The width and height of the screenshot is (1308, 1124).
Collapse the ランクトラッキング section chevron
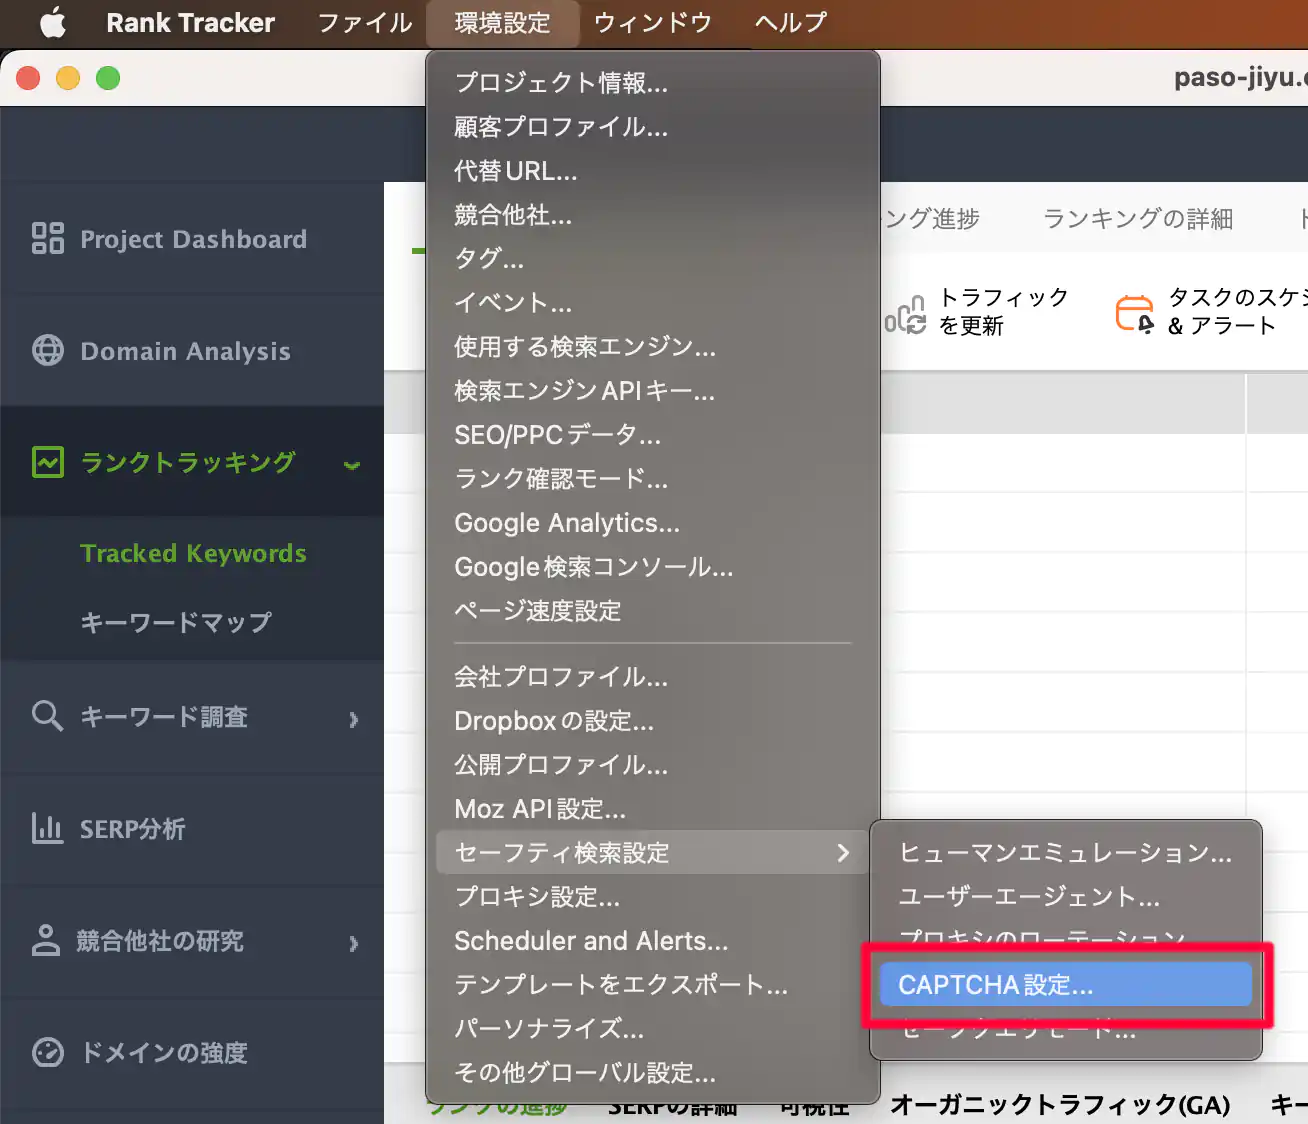[352, 464]
